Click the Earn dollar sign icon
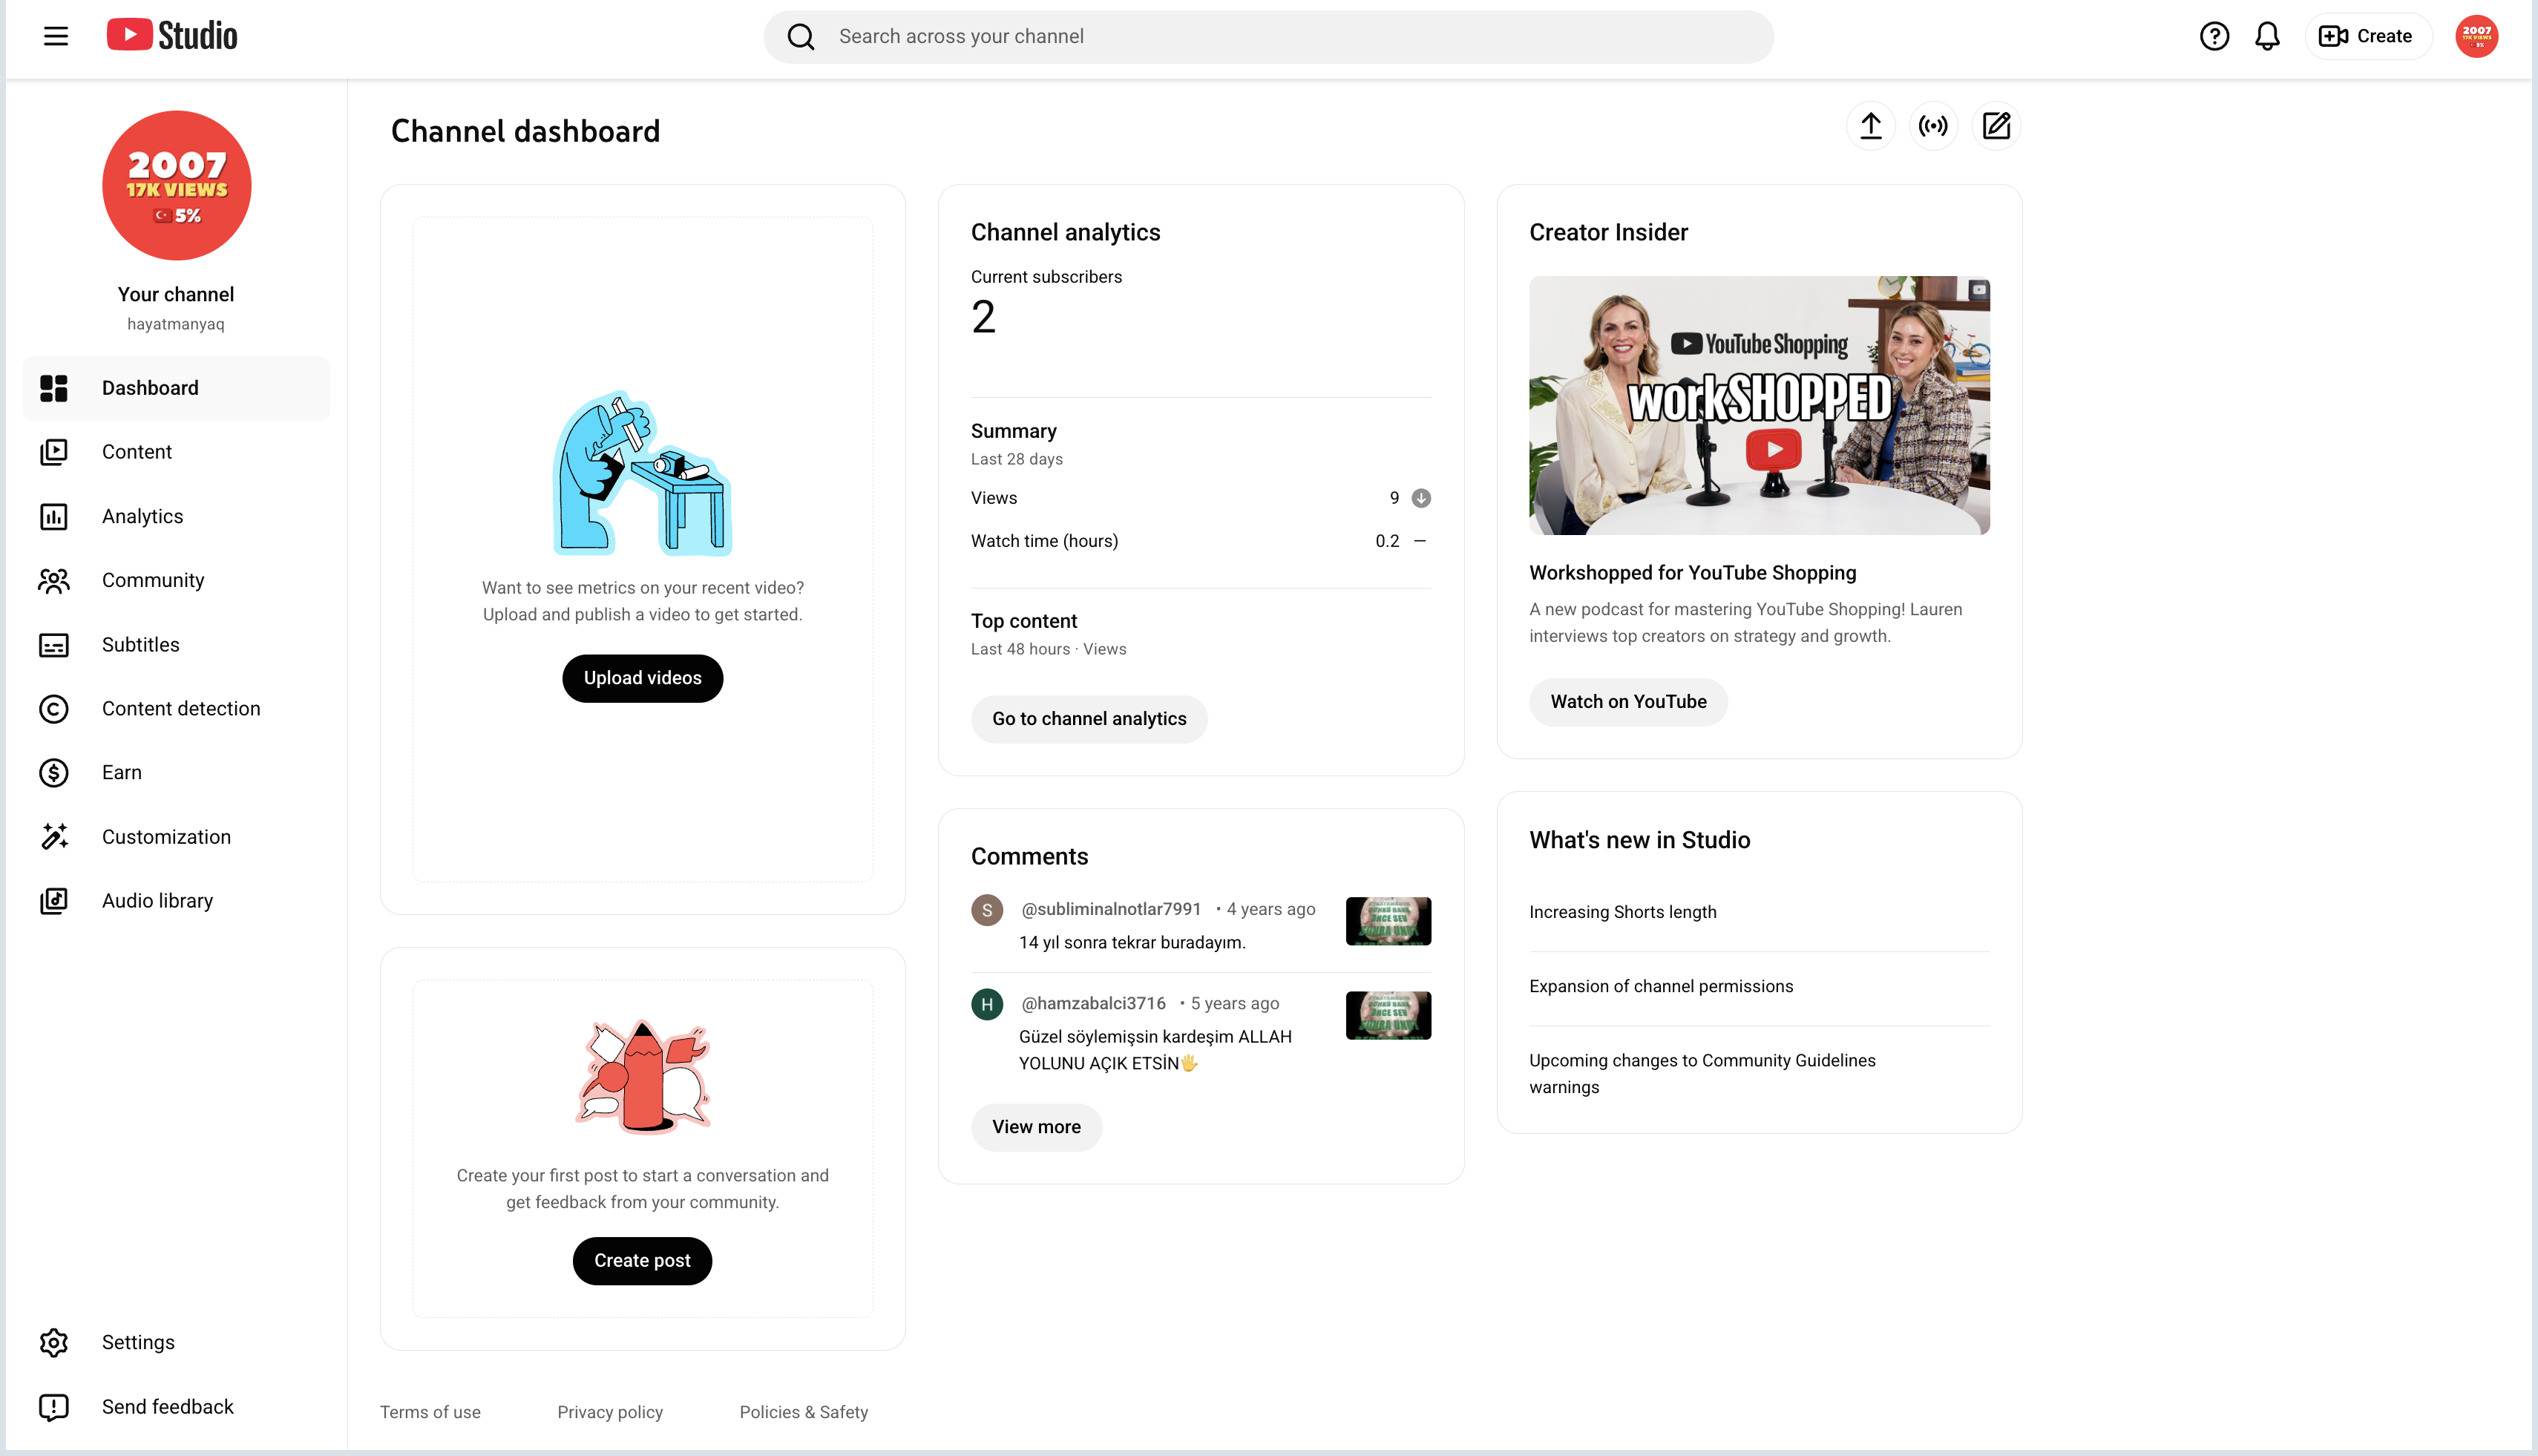Image resolution: width=2538 pixels, height=1456 pixels. (54, 773)
